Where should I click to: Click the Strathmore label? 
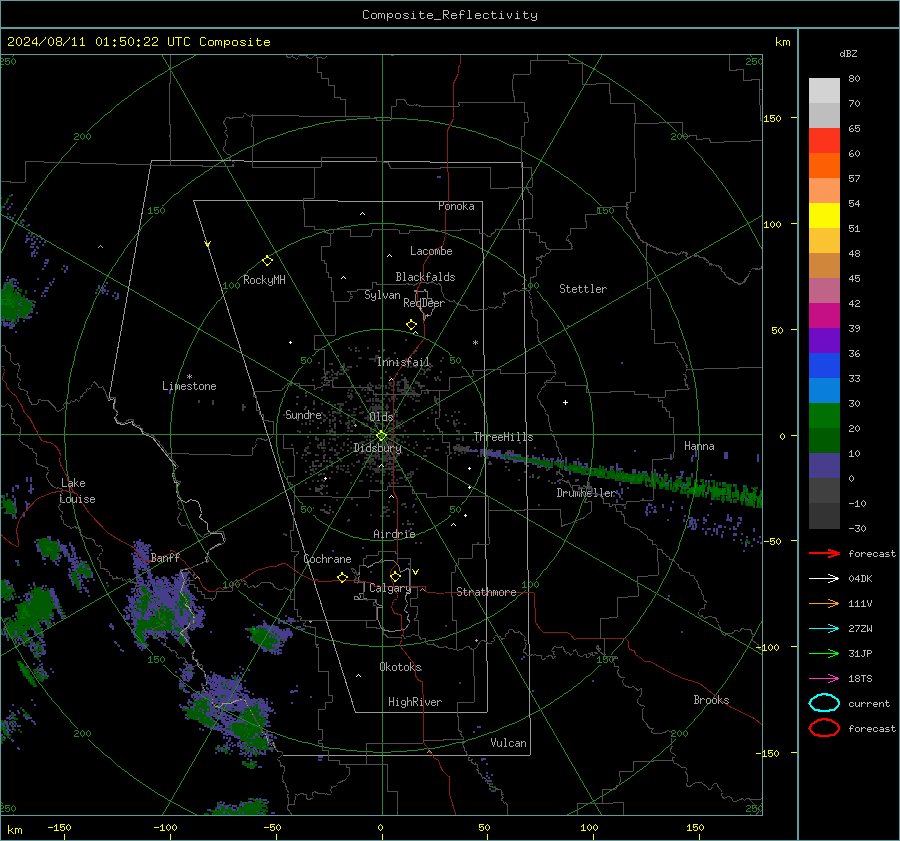(x=487, y=592)
